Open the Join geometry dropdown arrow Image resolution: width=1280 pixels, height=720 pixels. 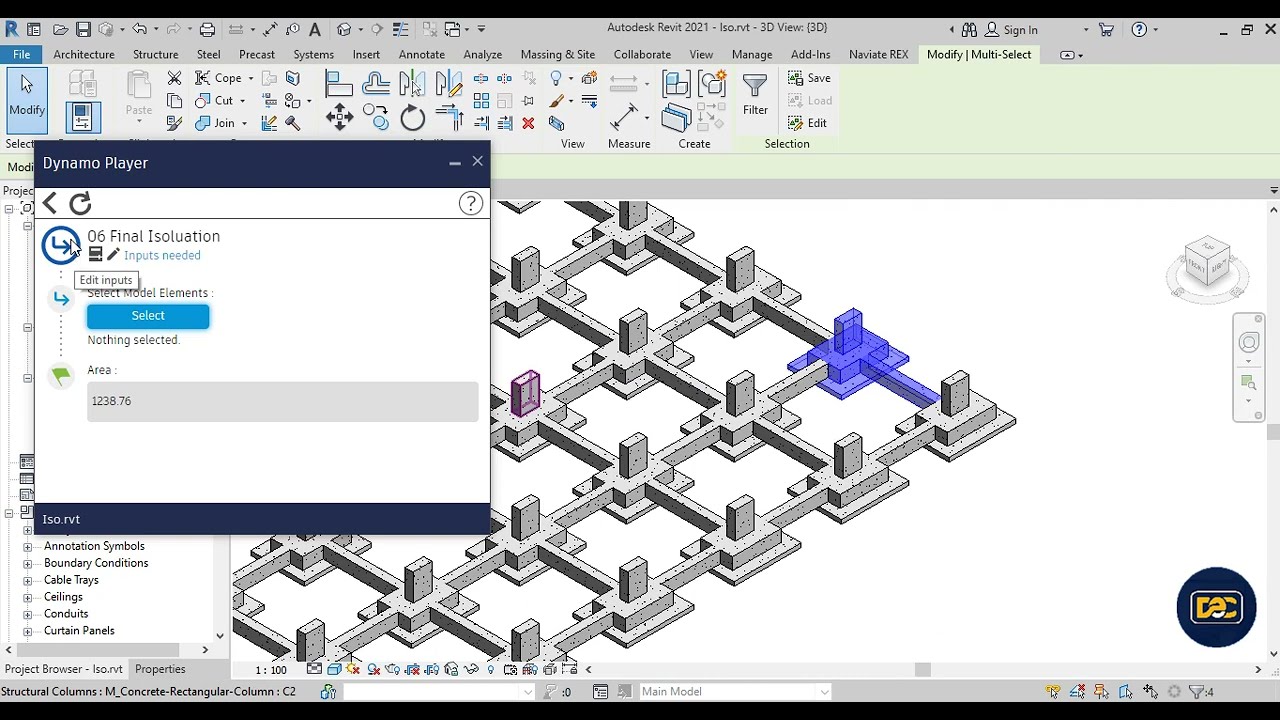(x=243, y=124)
